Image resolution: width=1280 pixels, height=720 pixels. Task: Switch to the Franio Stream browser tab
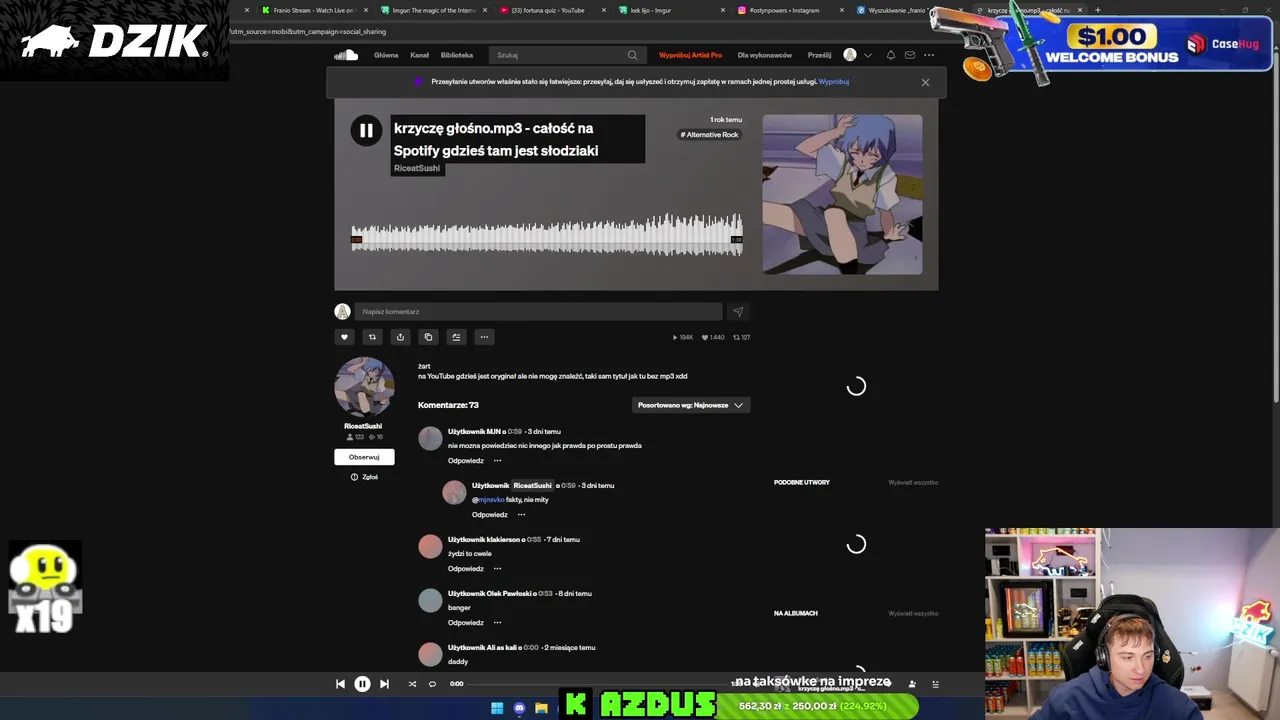point(315,10)
